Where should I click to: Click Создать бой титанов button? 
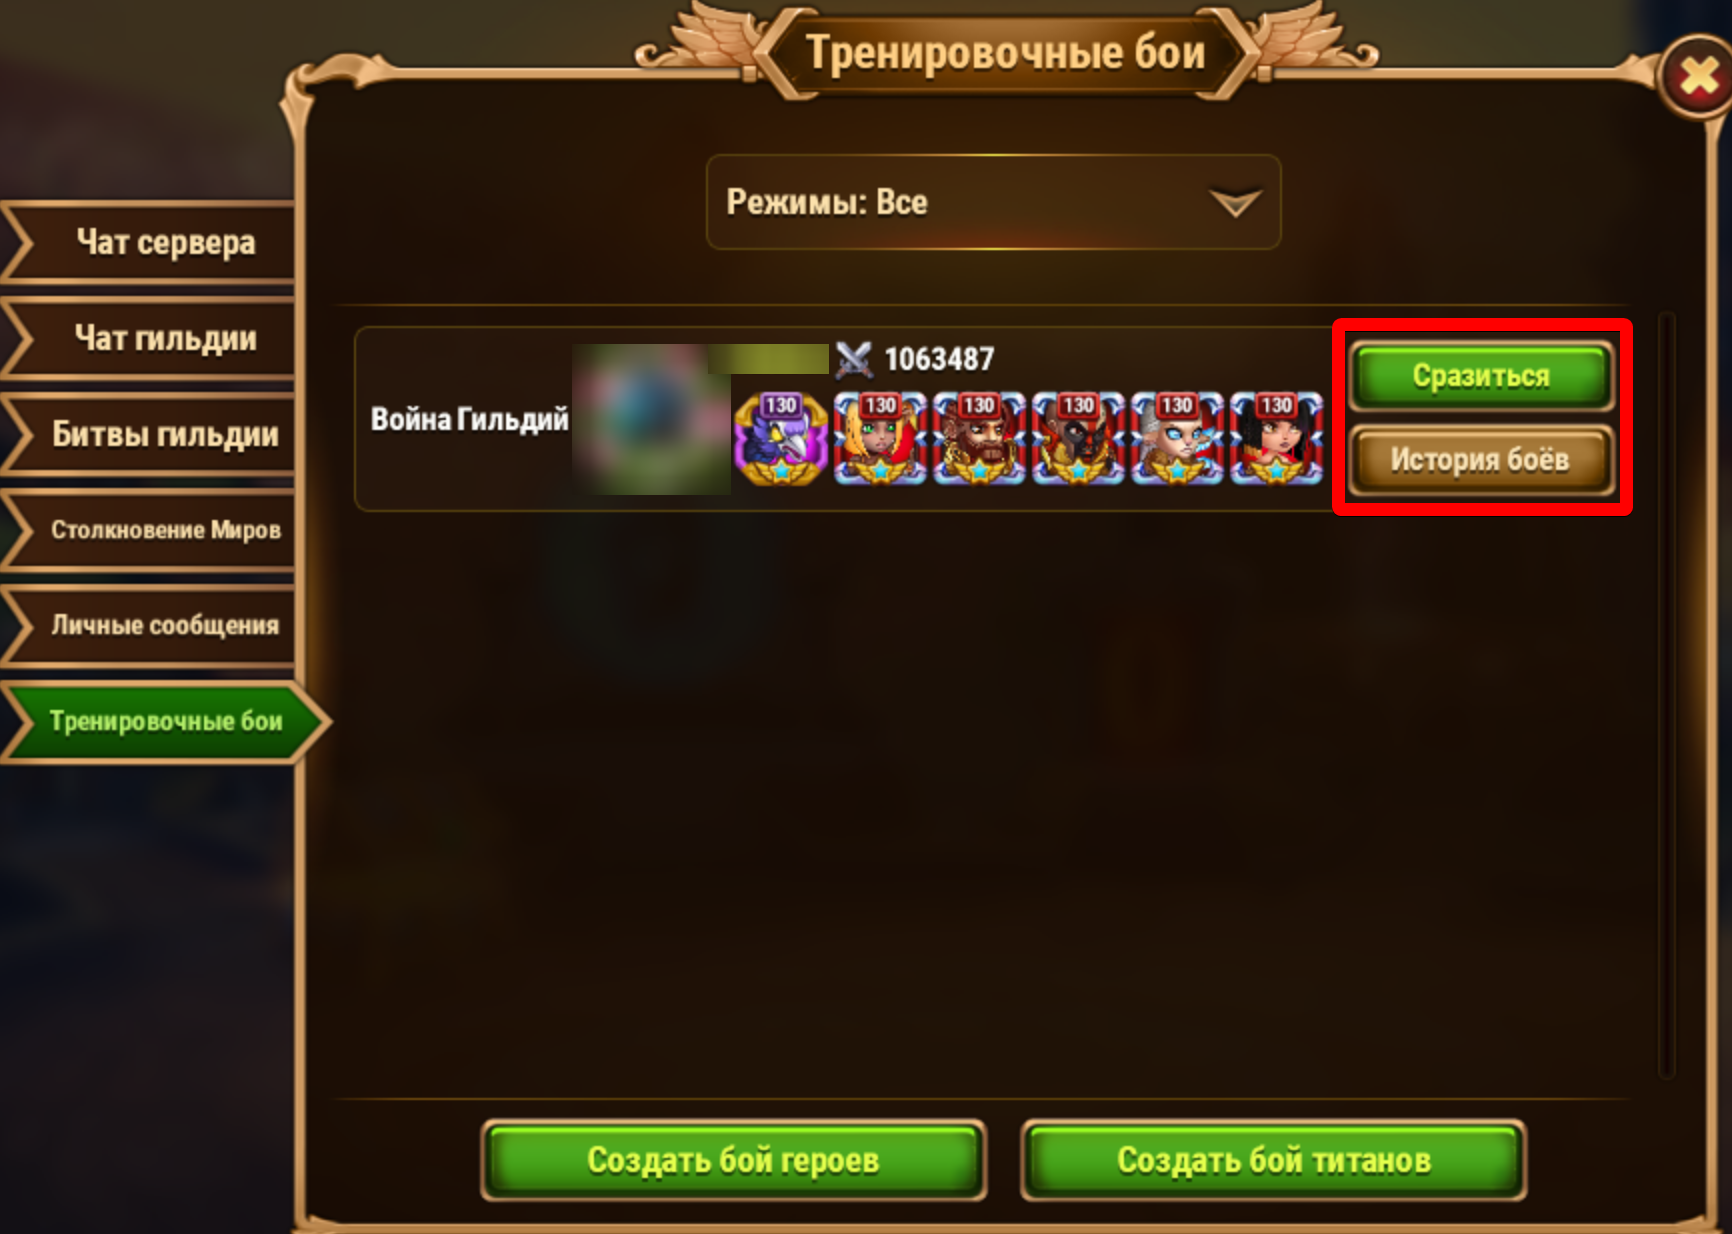click(x=1273, y=1160)
